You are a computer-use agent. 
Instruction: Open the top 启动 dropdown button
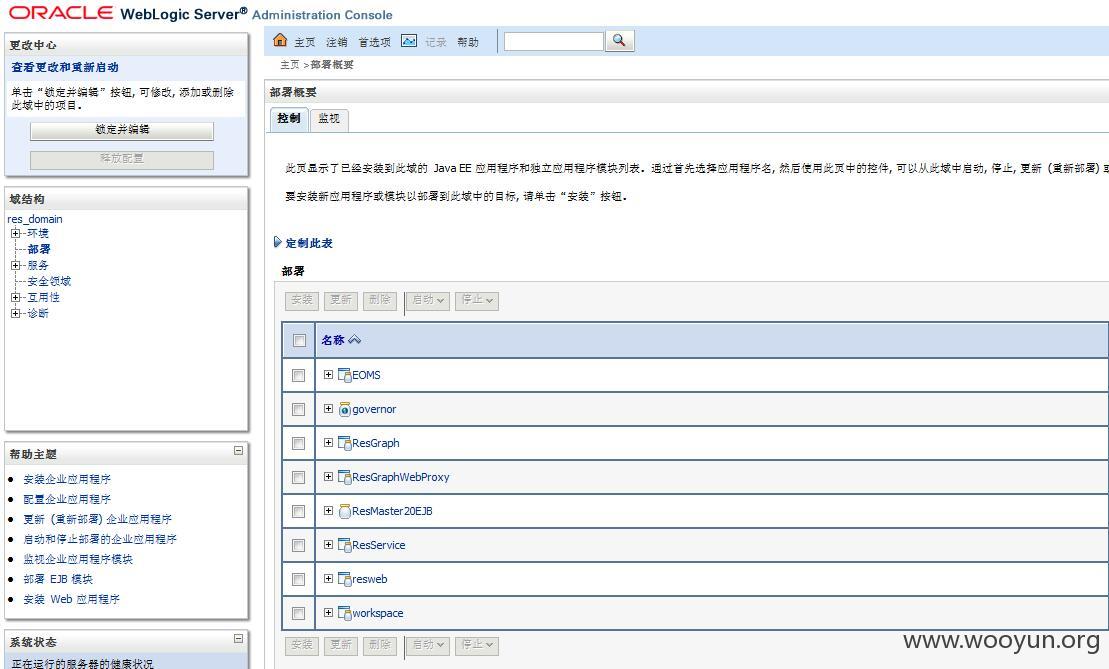(x=428, y=301)
